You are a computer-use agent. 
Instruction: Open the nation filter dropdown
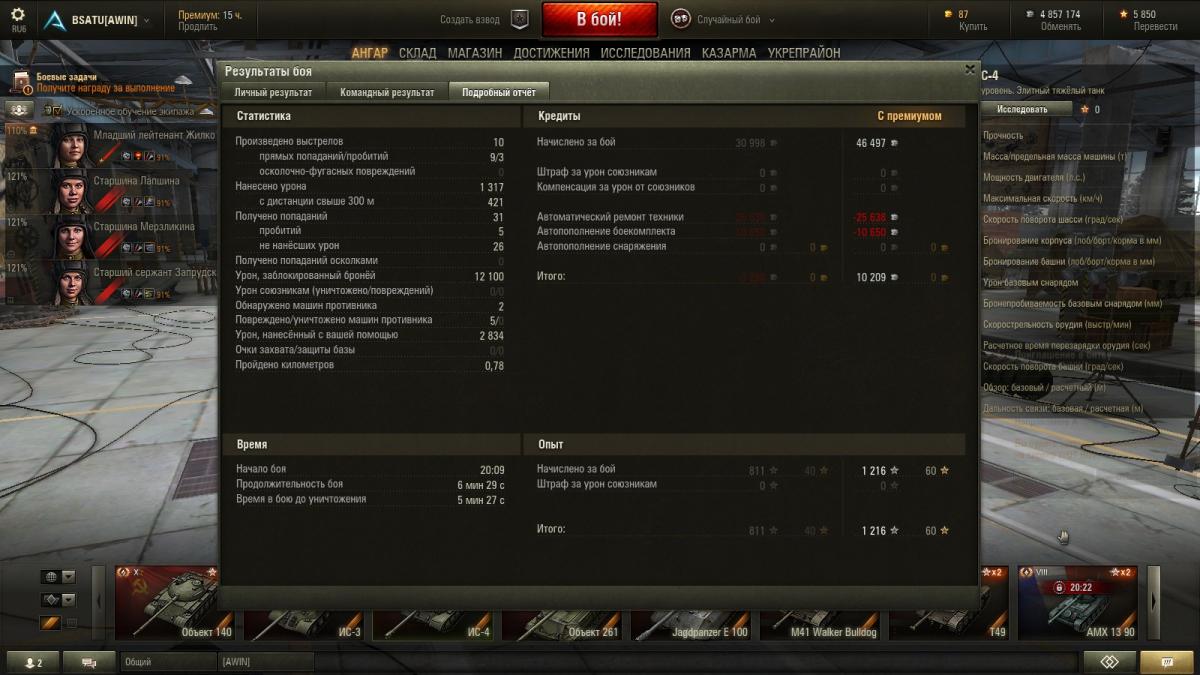58,577
